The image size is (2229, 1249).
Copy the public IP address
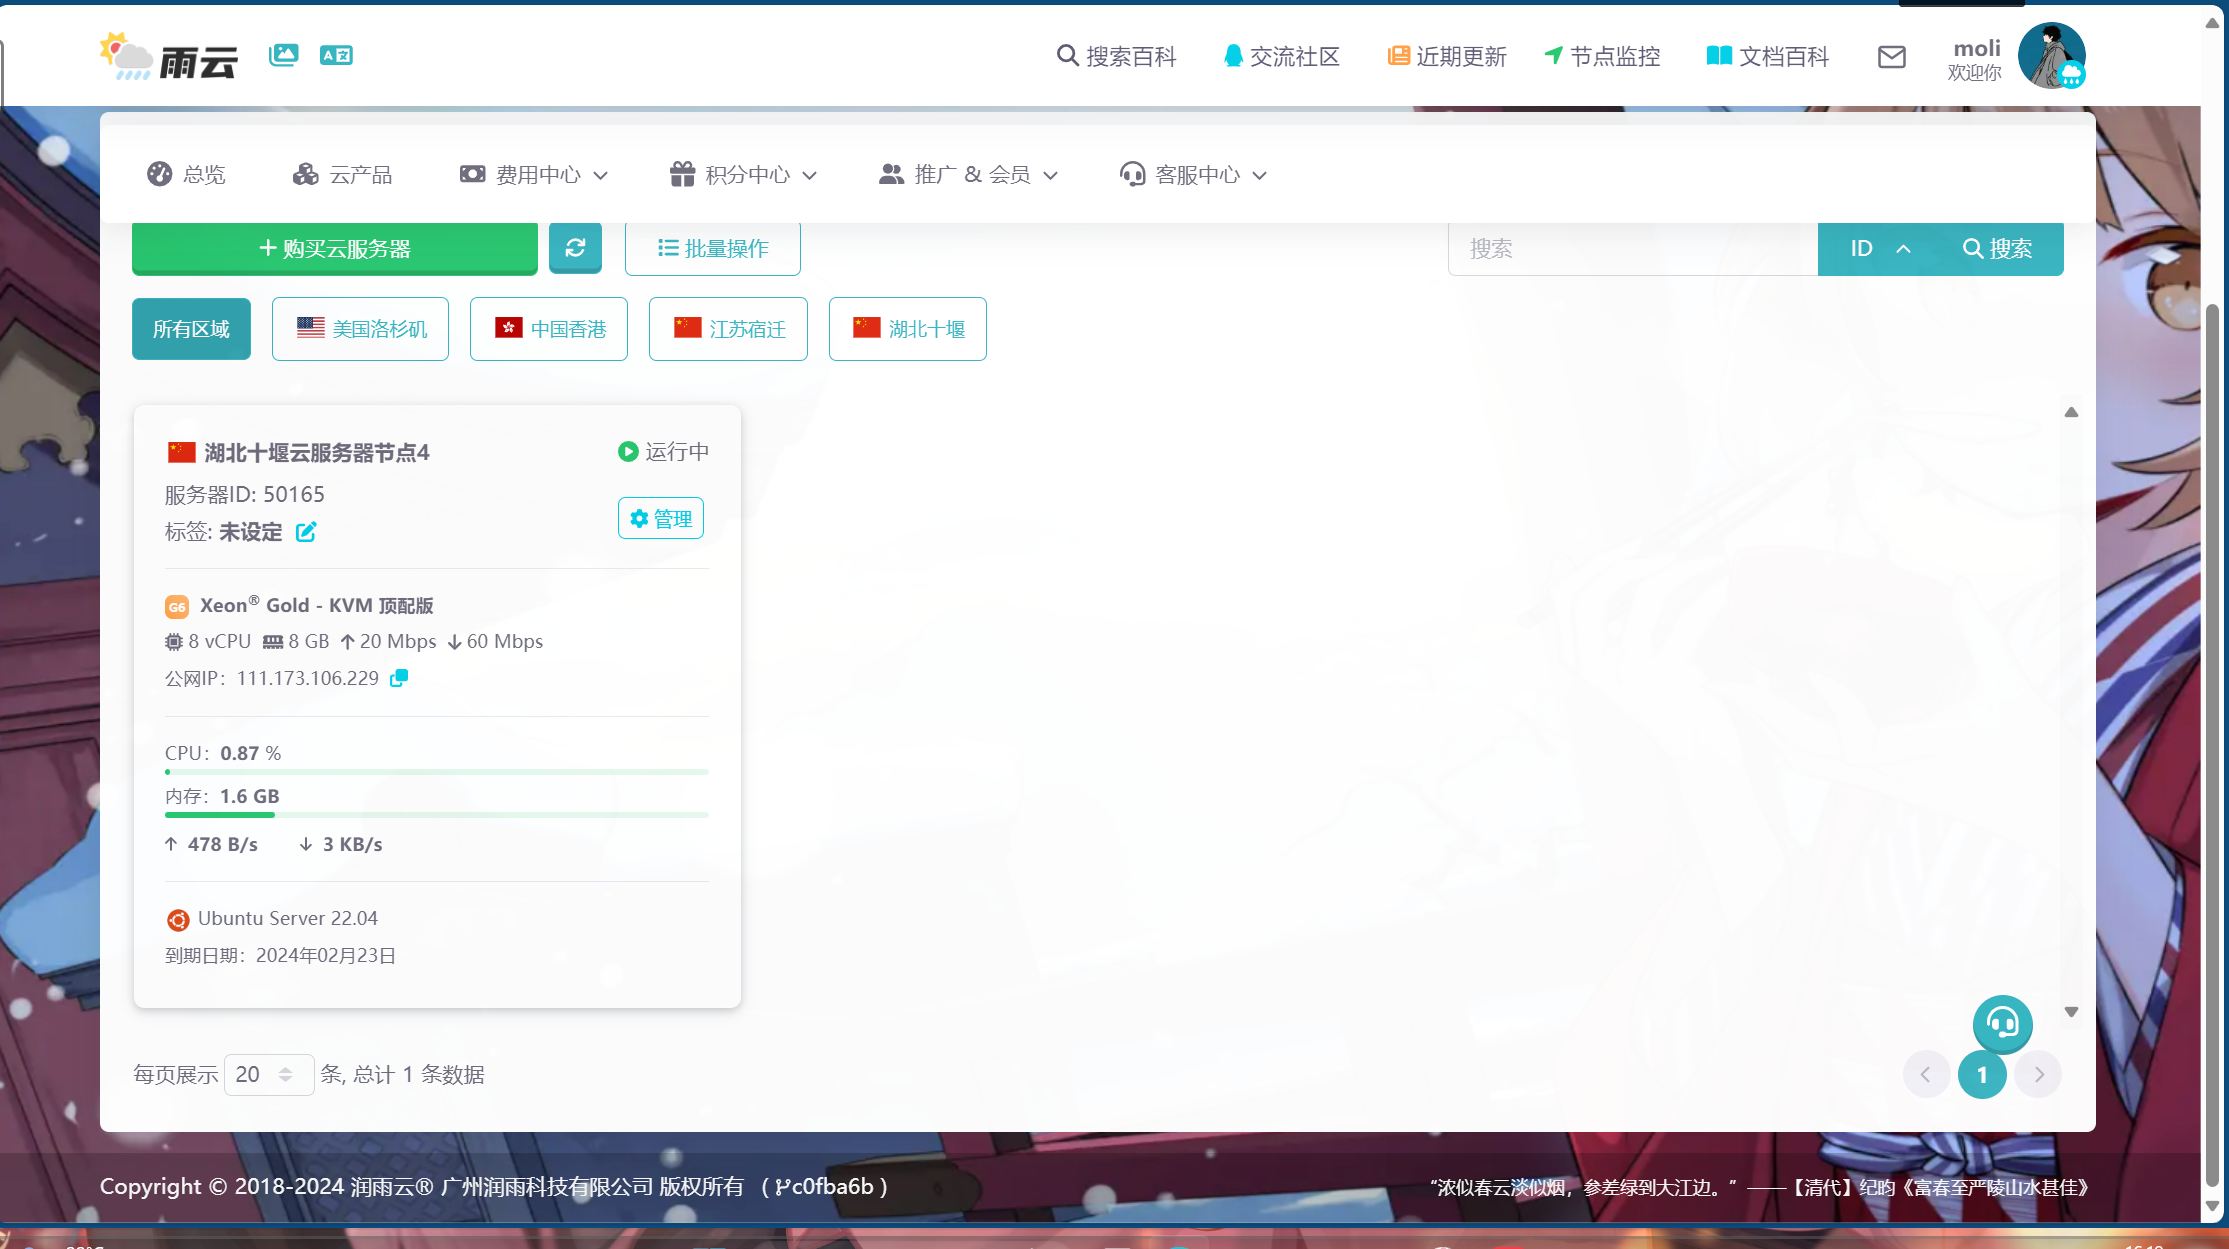click(x=398, y=678)
